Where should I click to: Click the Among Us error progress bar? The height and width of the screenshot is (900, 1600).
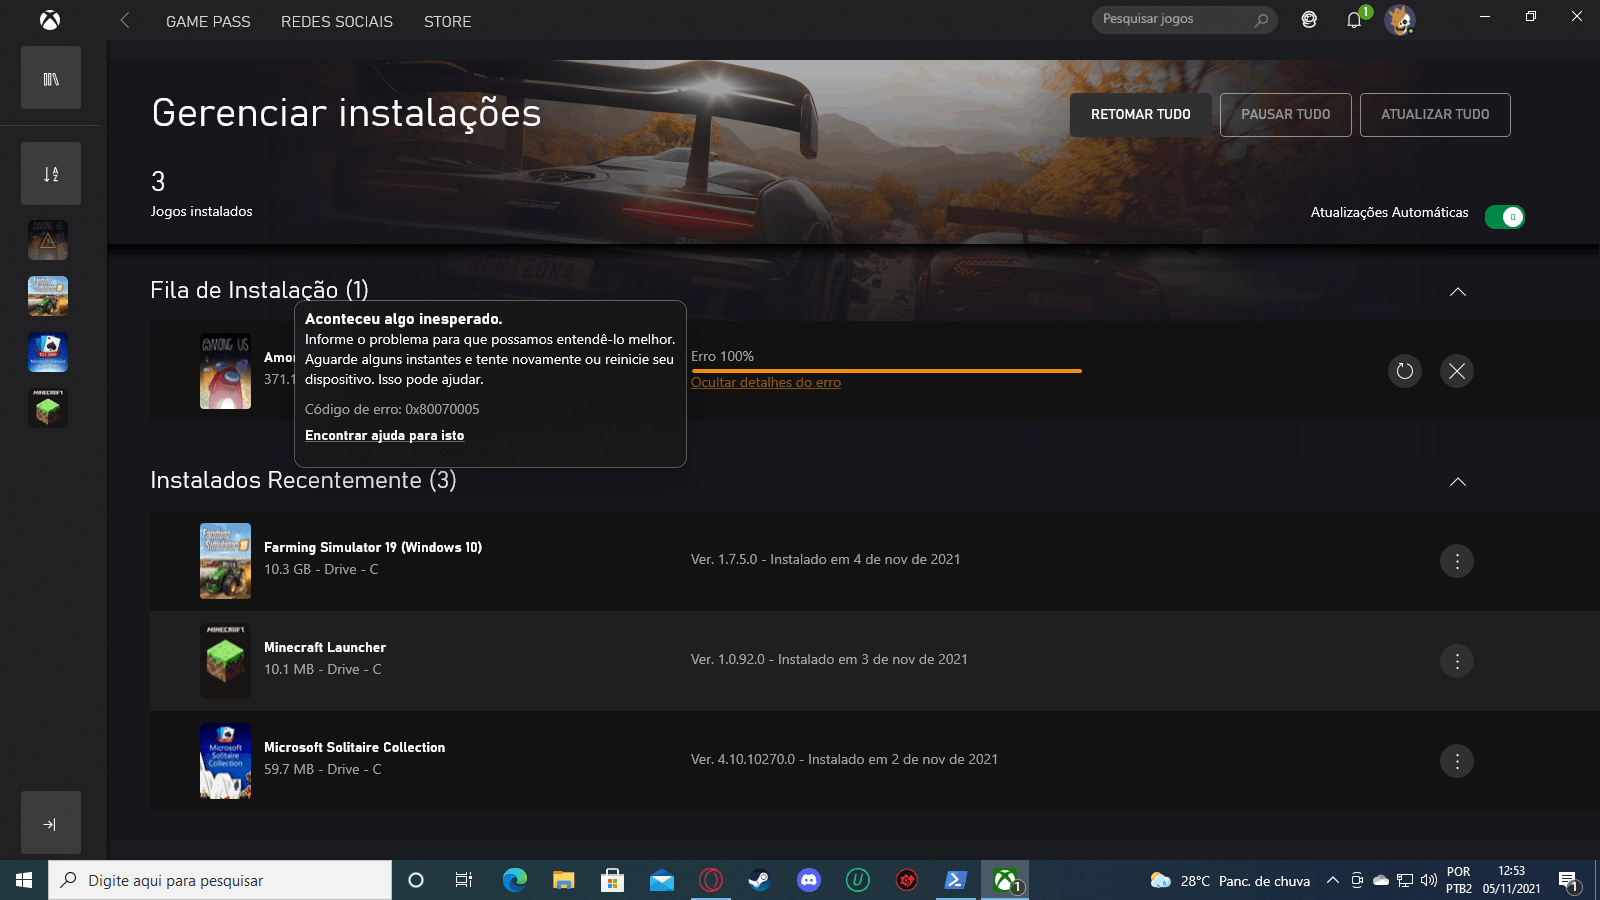click(886, 371)
